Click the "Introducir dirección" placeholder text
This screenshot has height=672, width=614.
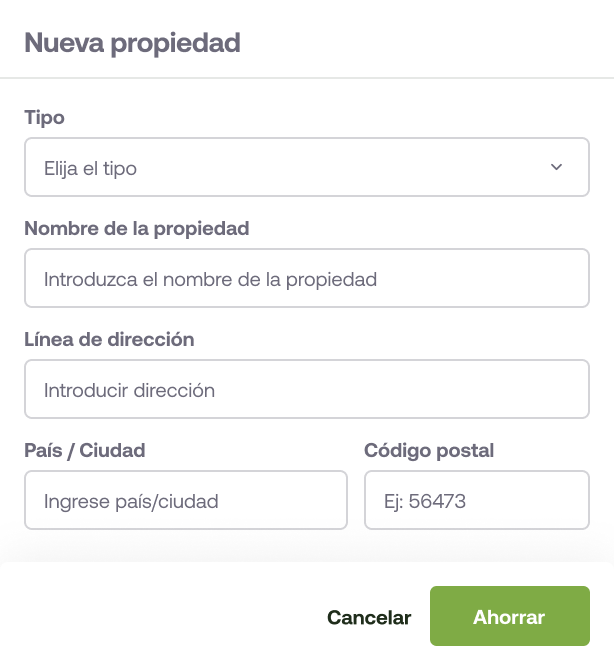tap(129, 390)
